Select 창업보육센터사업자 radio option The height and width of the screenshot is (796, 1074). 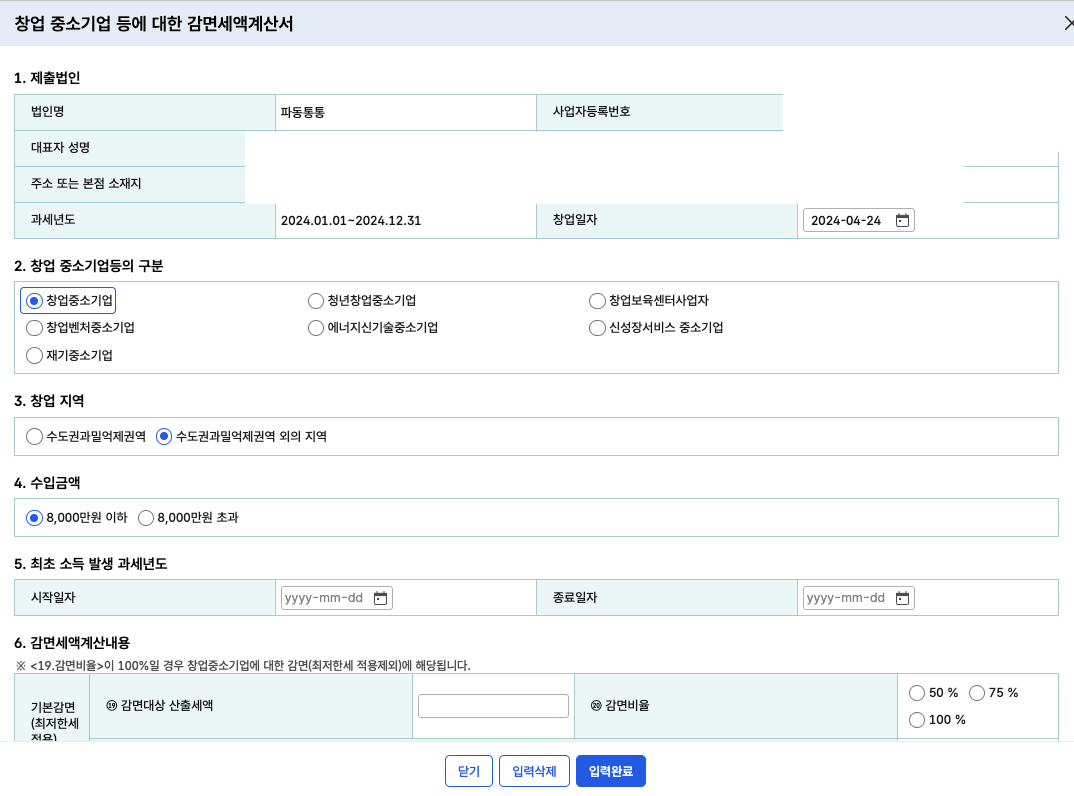pyautogui.click(x=598, y=301)
